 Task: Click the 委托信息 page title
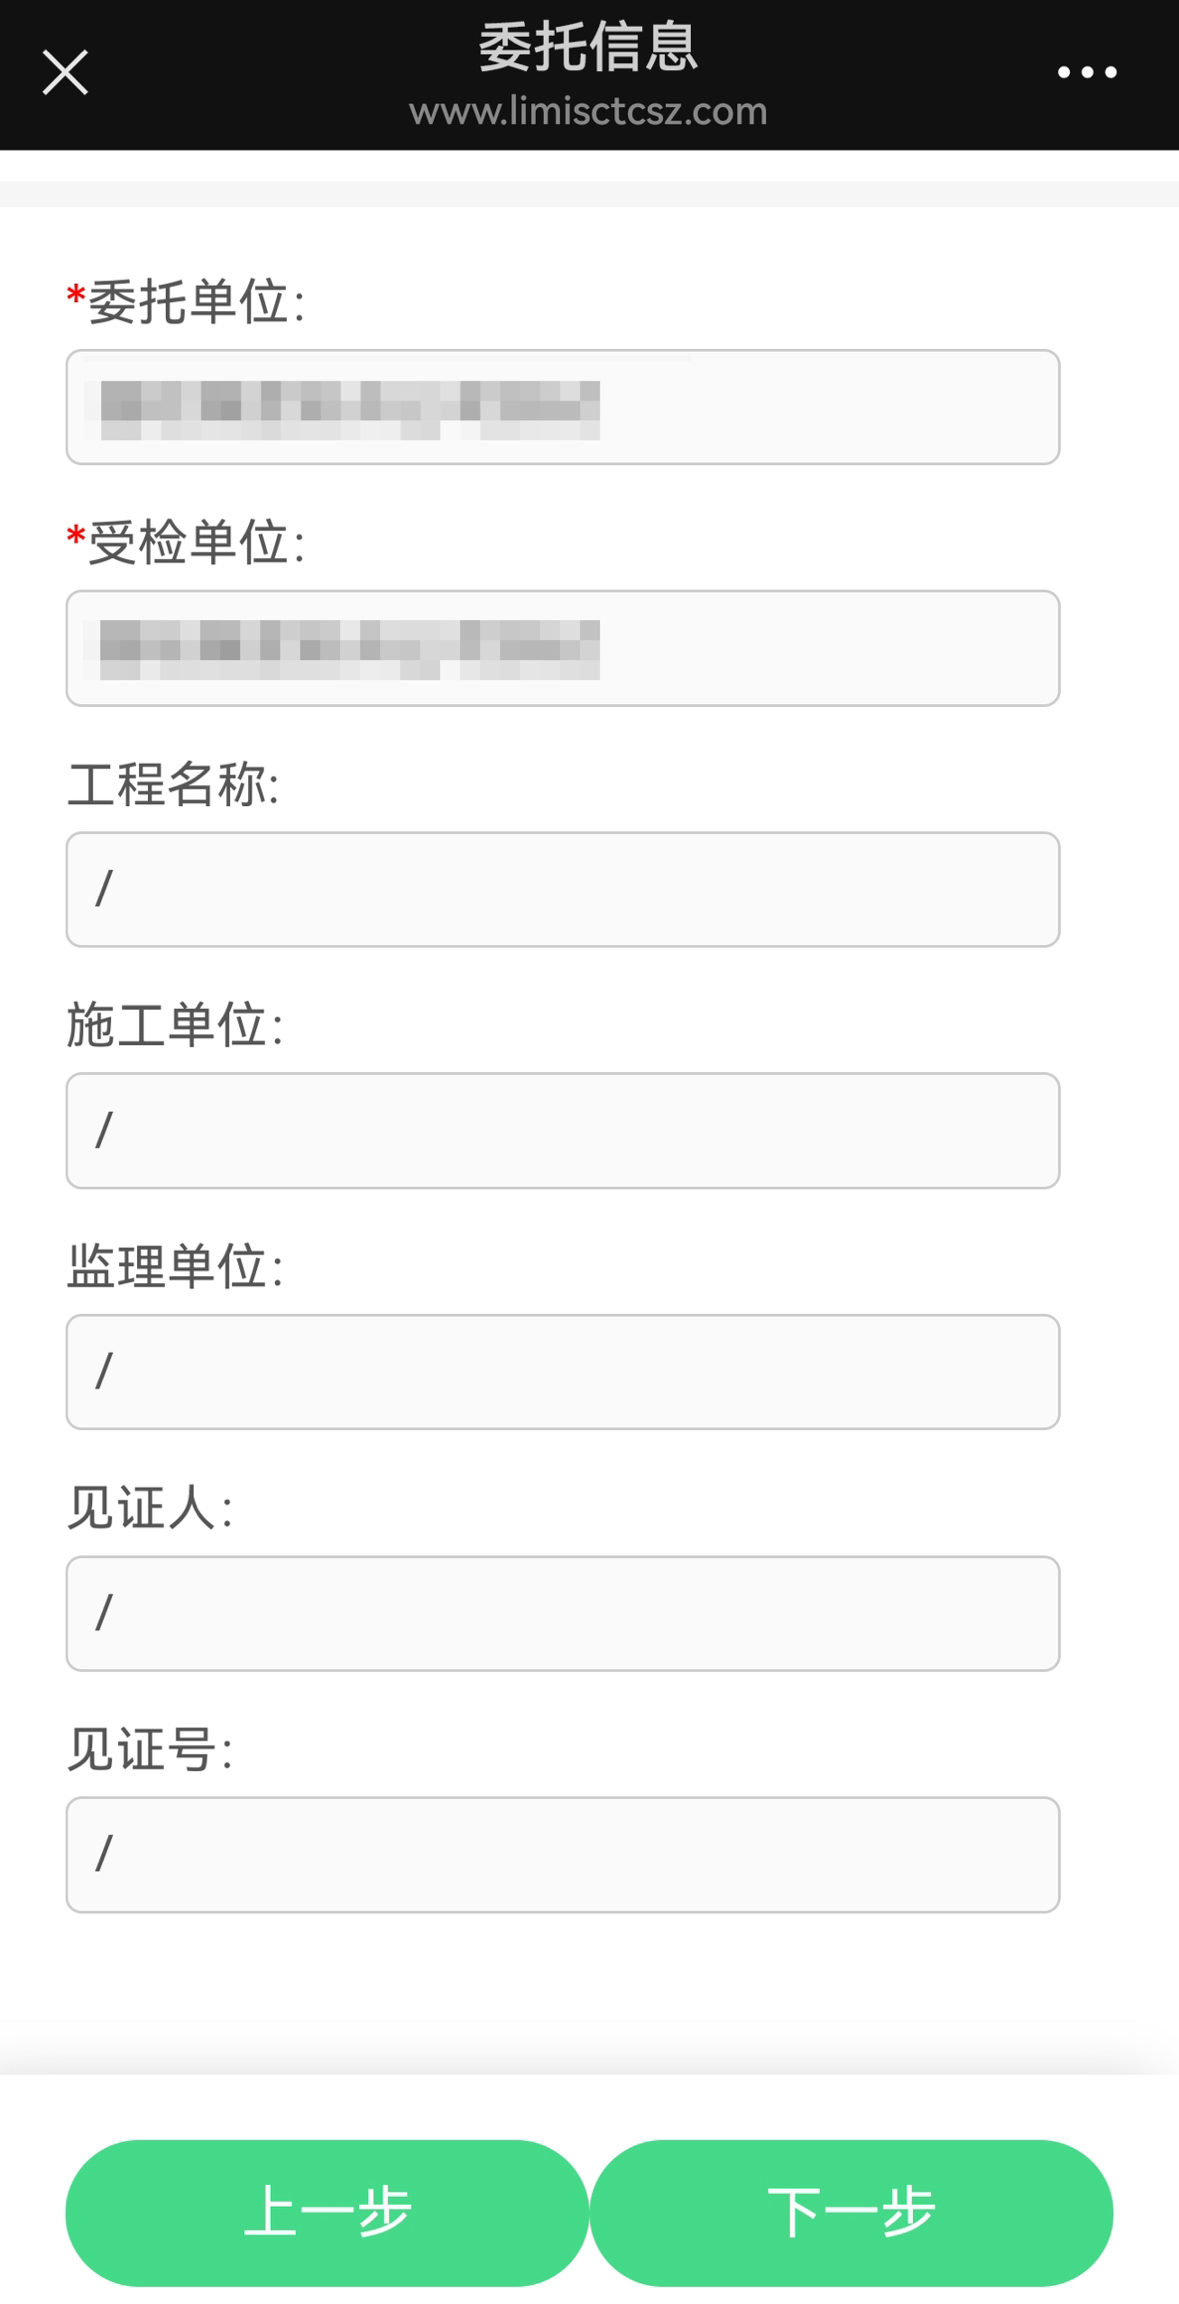[x=588, y=47]
